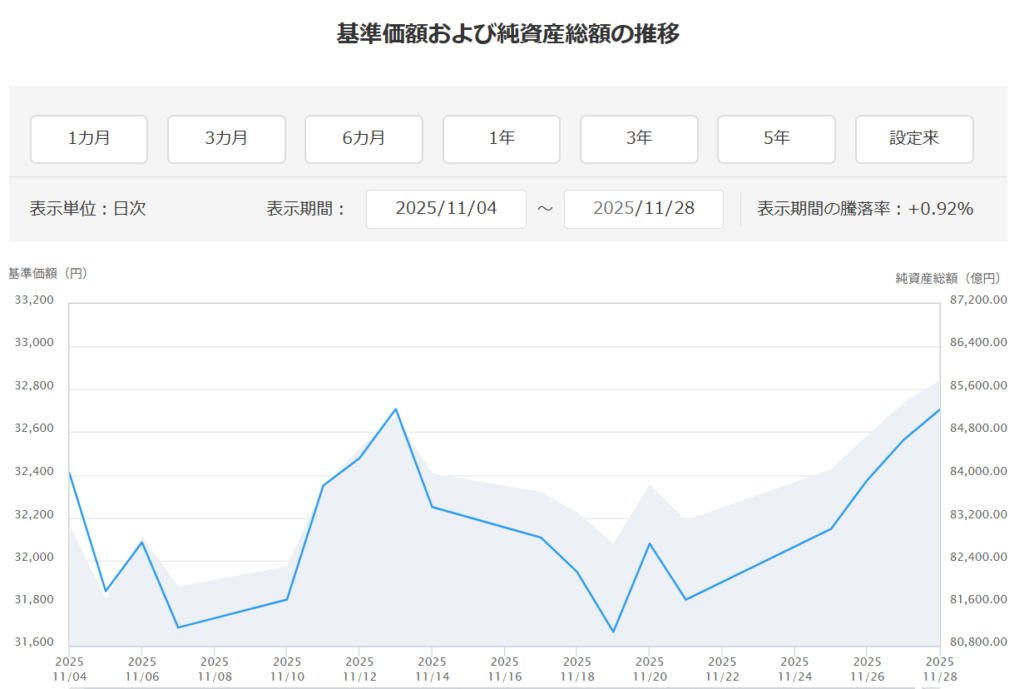Set chart range to 3年
Viewport: 1024px width, 689px height.
639,139
